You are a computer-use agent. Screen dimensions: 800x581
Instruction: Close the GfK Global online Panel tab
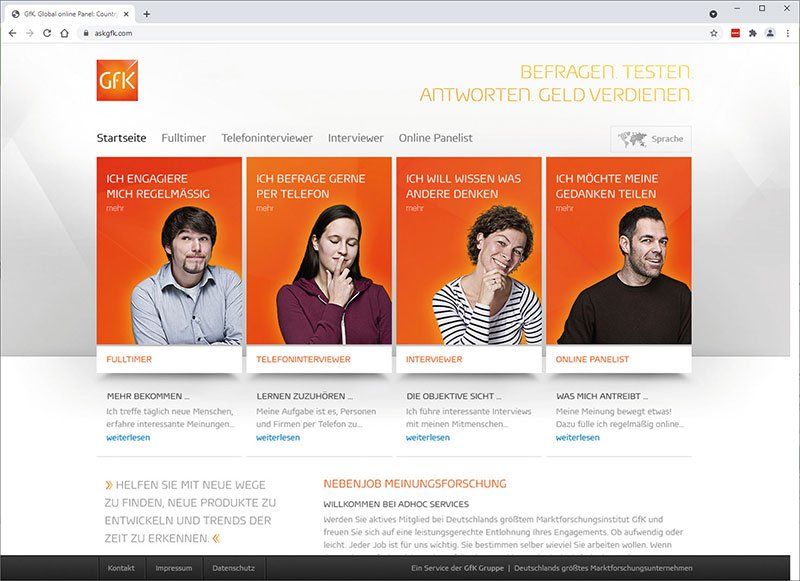(126, 14)
